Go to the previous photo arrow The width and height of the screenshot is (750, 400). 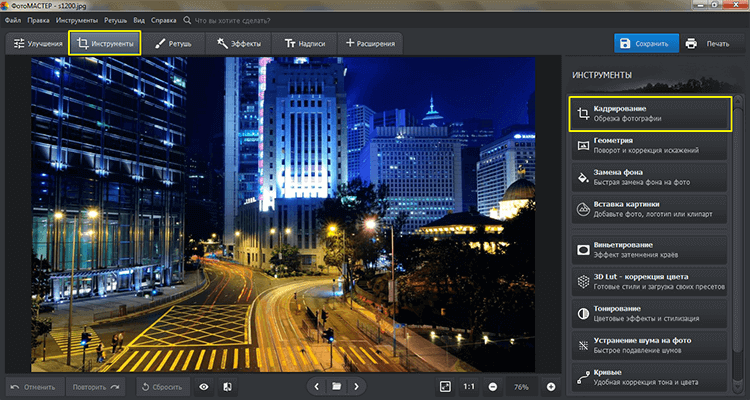[x=317, y=386]
